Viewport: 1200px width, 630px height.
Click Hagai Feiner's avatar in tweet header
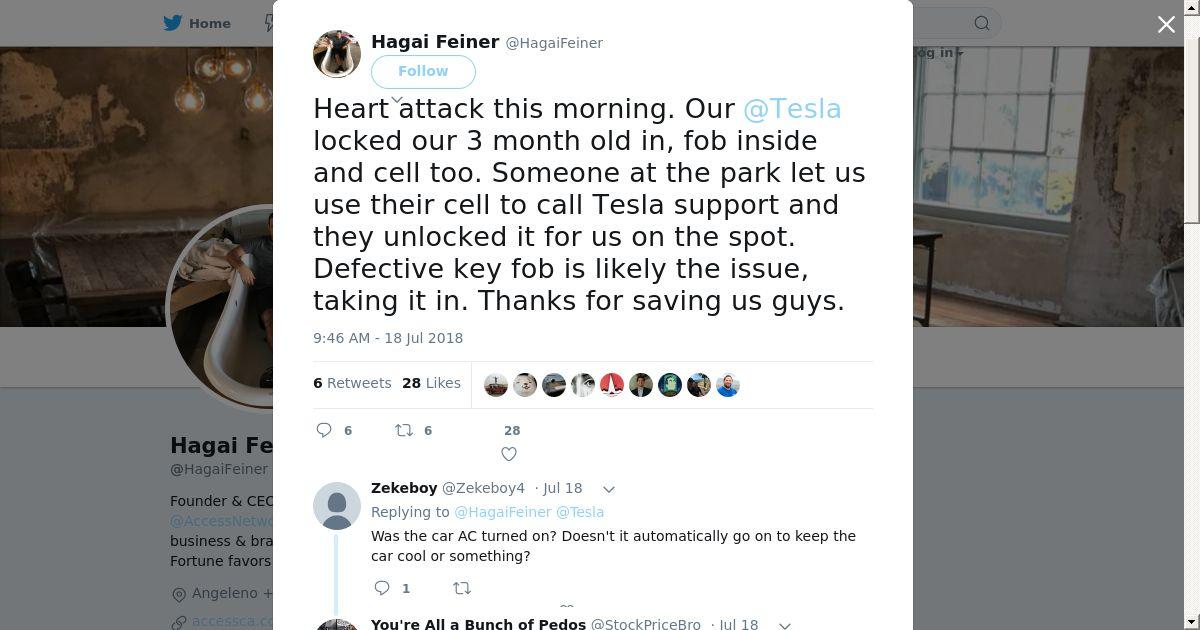pyautogui.click(x=337, y=53)
